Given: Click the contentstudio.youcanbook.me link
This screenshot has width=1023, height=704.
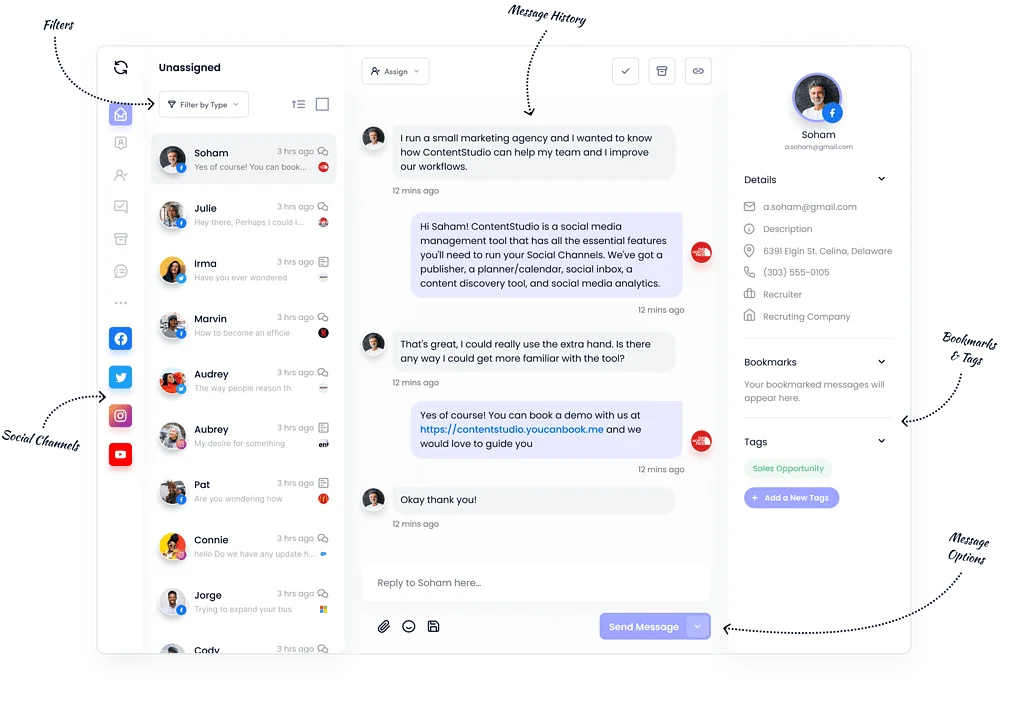Looking at the screenshot, I should click(x=512, y=429).
